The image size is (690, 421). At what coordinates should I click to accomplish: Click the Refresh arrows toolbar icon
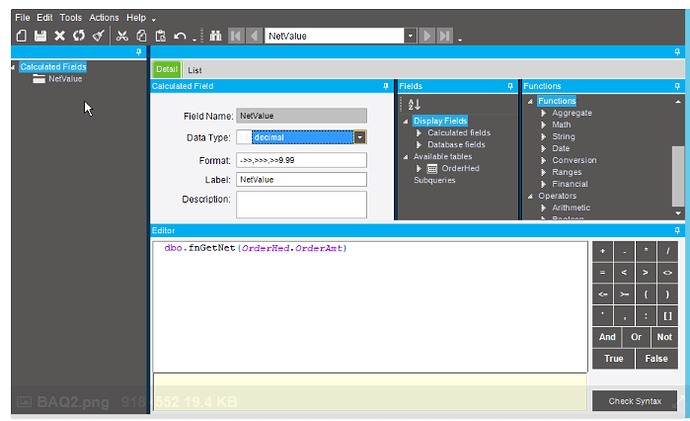(79, 35)
